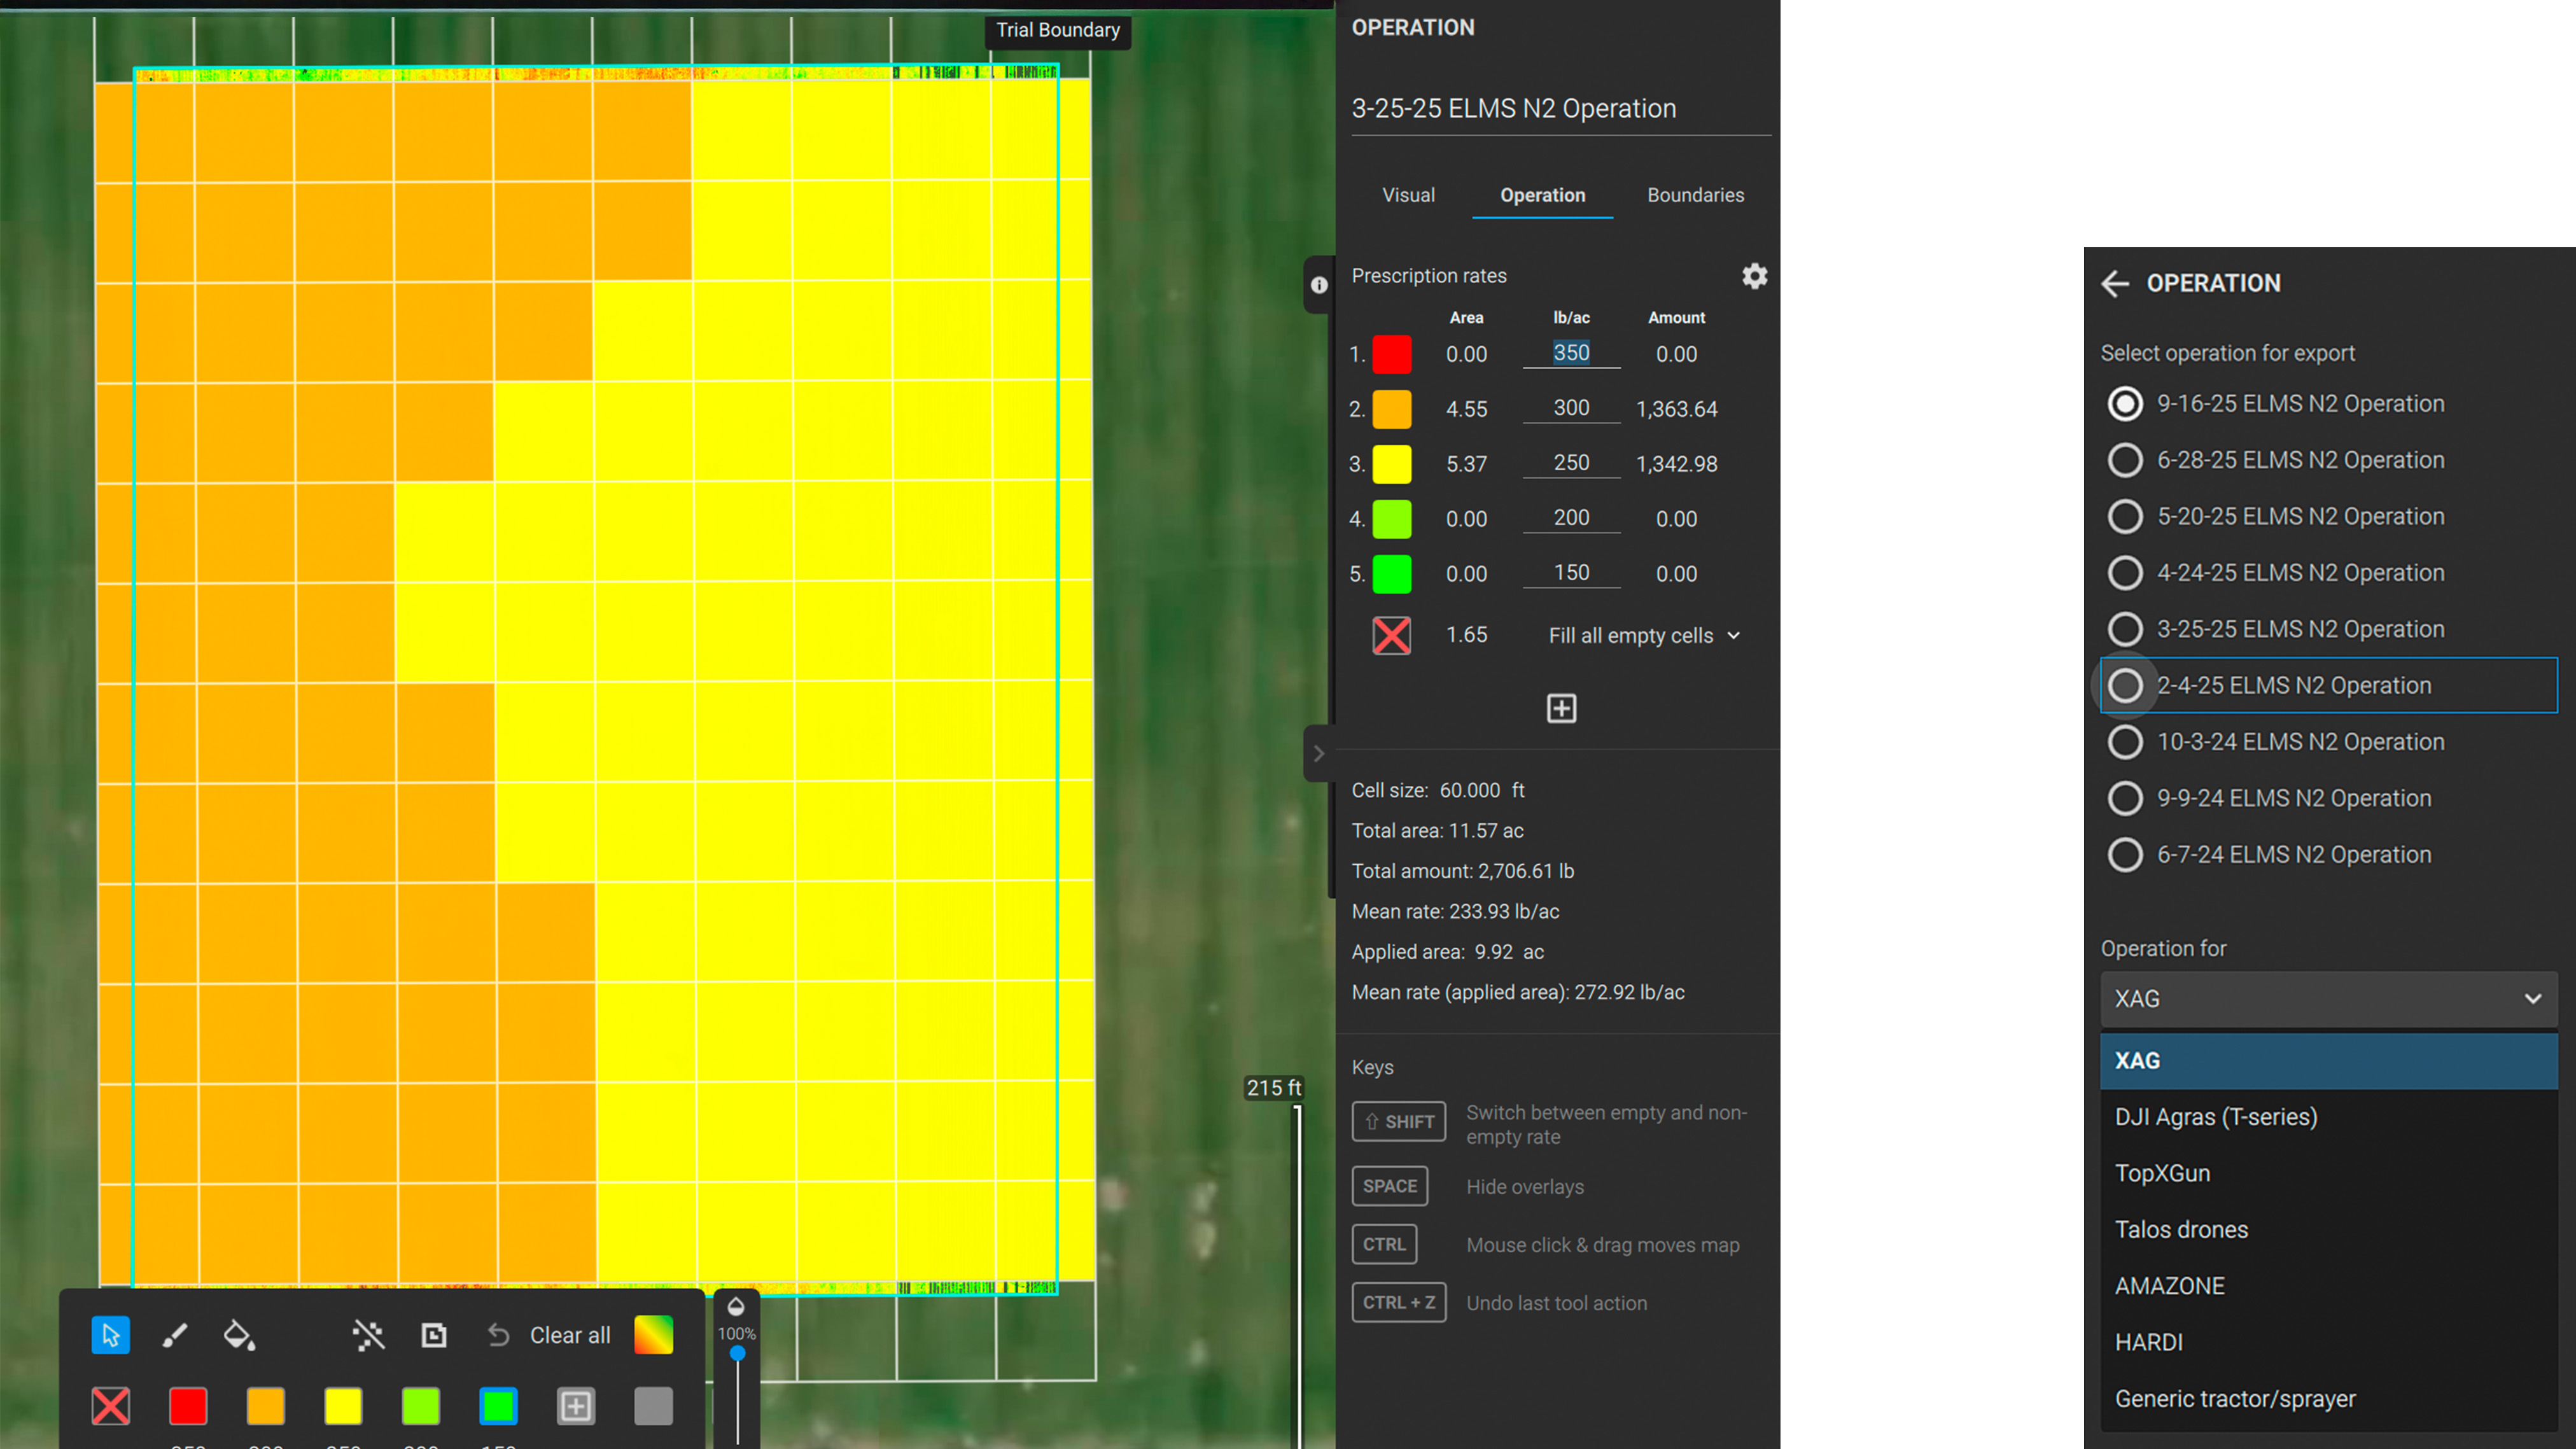The height and width of the screenshot is (1449, 2576).
Task: Click the magic wand deselect icon
Action: coord(368,1335)
